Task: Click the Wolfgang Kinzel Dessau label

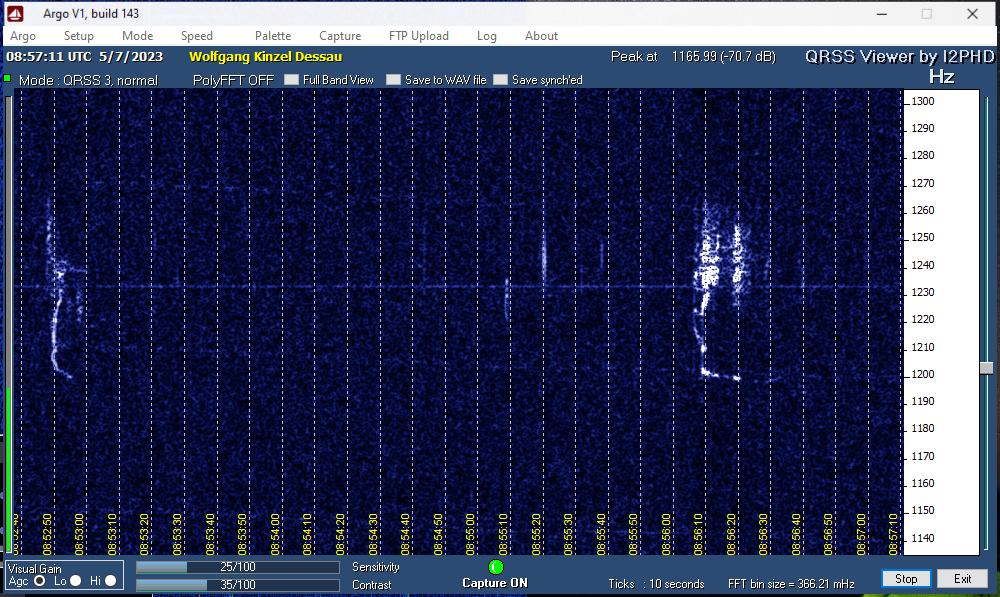Action: [265, 57]
